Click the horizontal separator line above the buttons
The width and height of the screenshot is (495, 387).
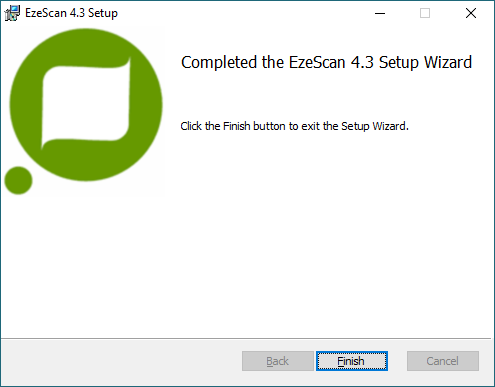coord(246,339)
